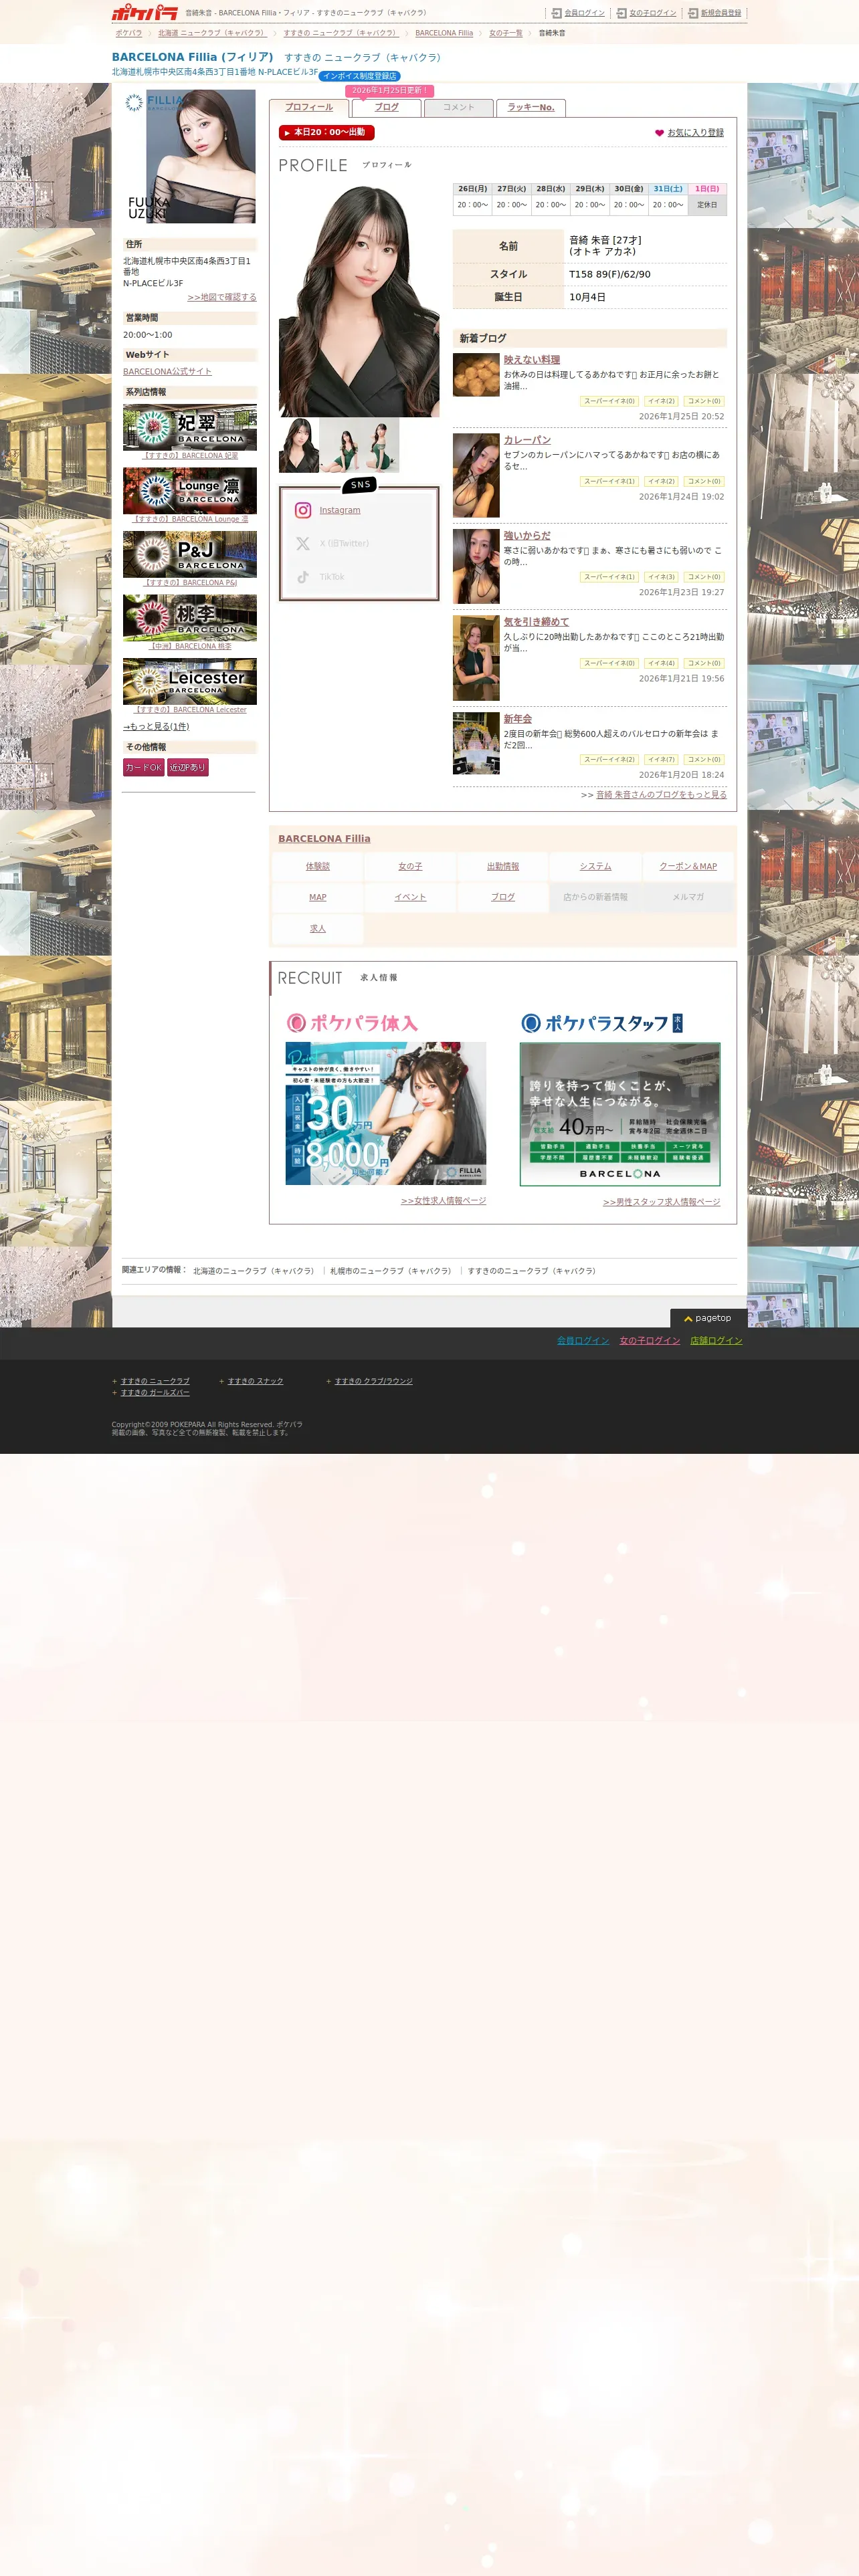The image size is (859, 2576).
Task: Click スーパーイイネ(0) on 映えない料理
Action: tap(609, 401)
